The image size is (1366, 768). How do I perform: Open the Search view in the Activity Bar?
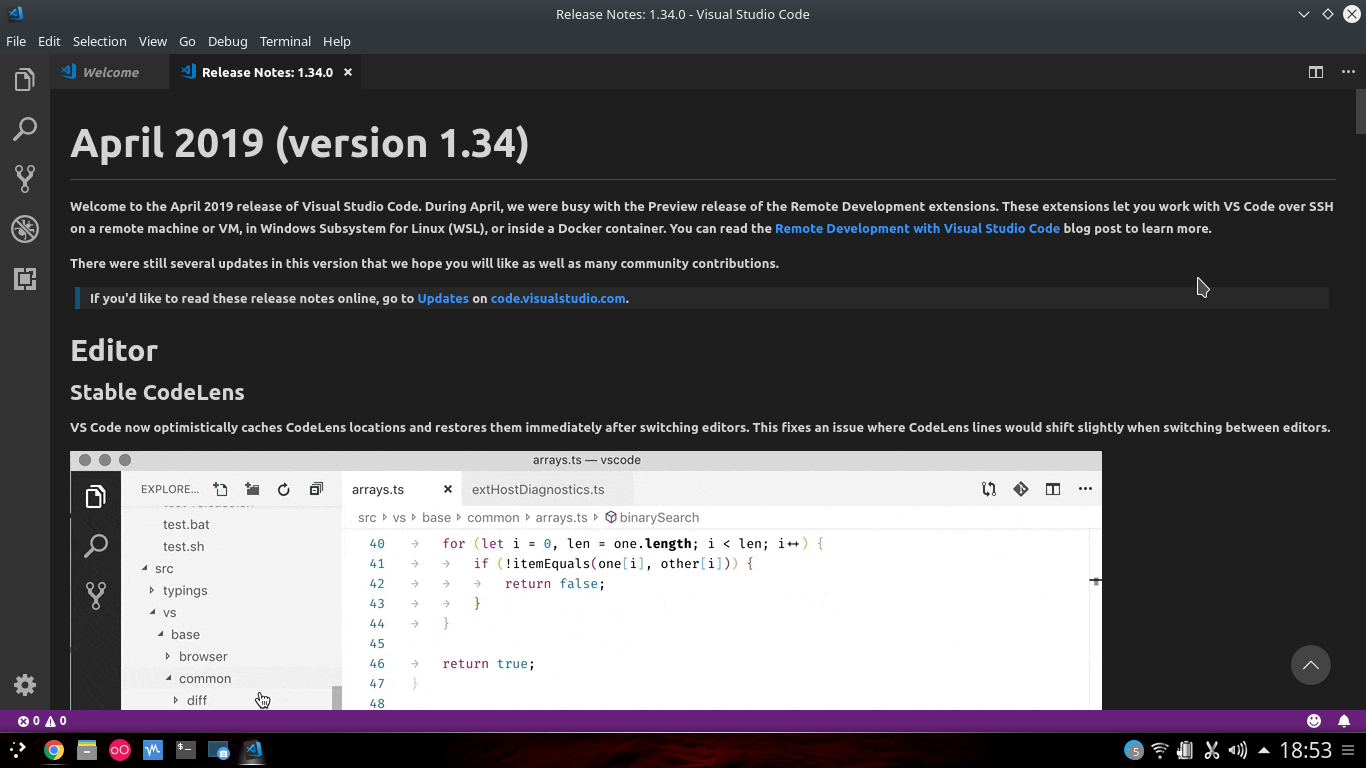pyautogui.click(x=25, y=129)
